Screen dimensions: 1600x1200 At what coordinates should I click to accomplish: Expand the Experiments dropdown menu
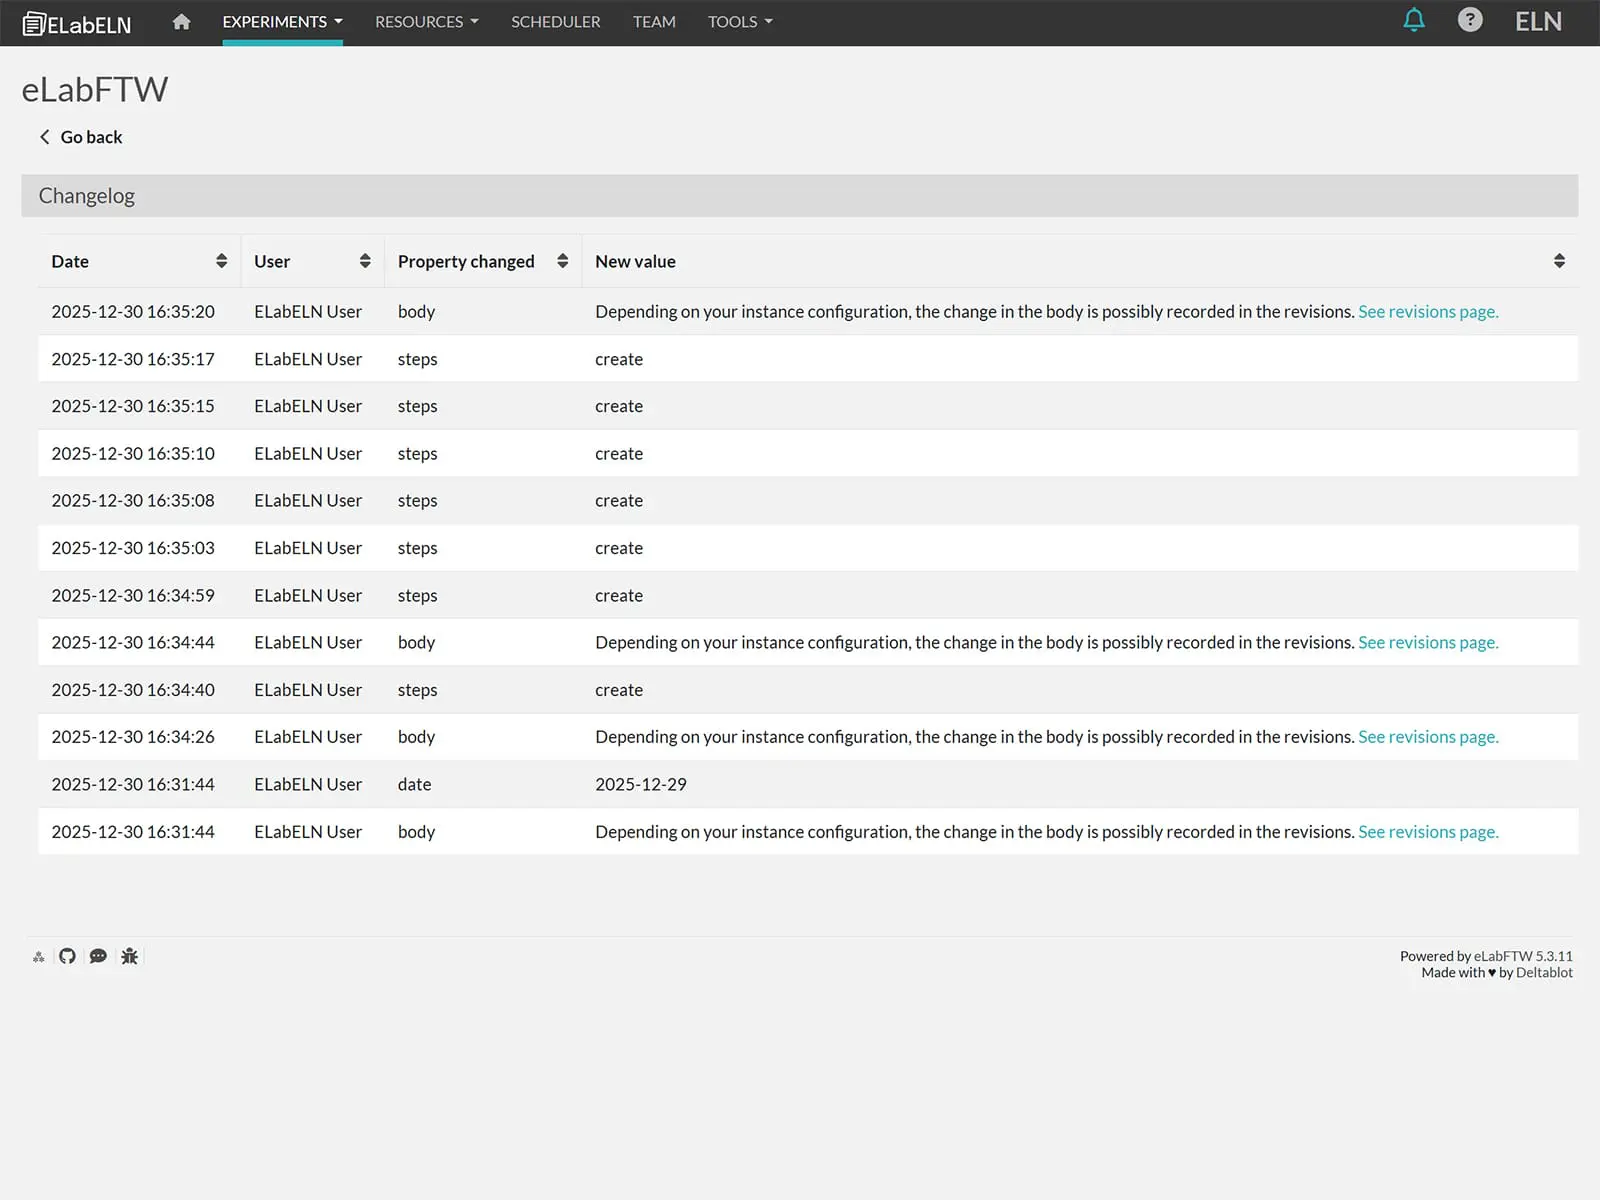click(282, 22)
